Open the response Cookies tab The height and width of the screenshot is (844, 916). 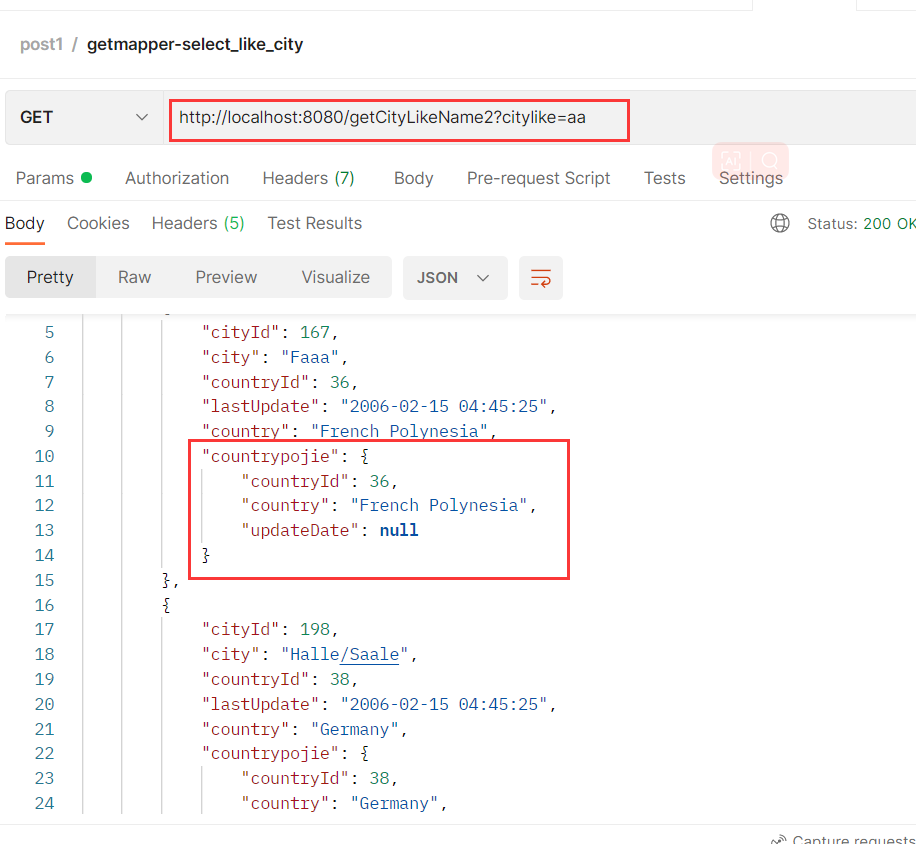pyautogui.click(x=98, y=223)
